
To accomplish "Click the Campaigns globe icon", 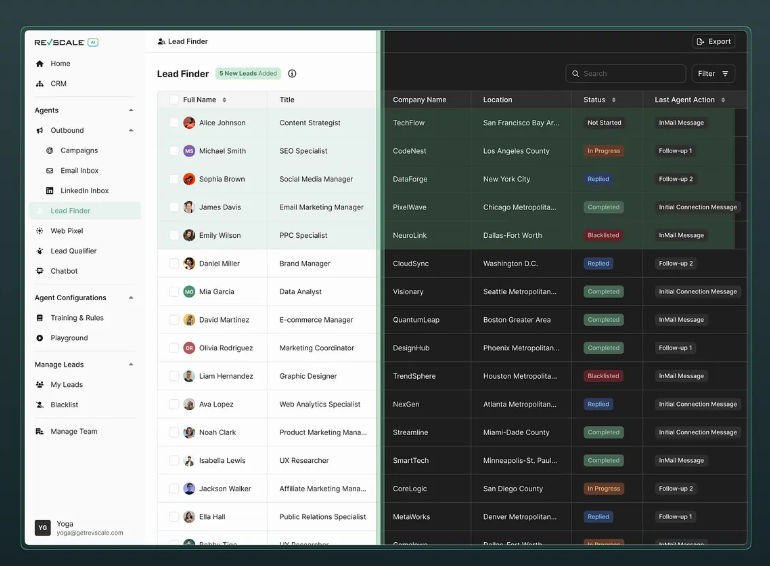I will click(x=50, y=150).
